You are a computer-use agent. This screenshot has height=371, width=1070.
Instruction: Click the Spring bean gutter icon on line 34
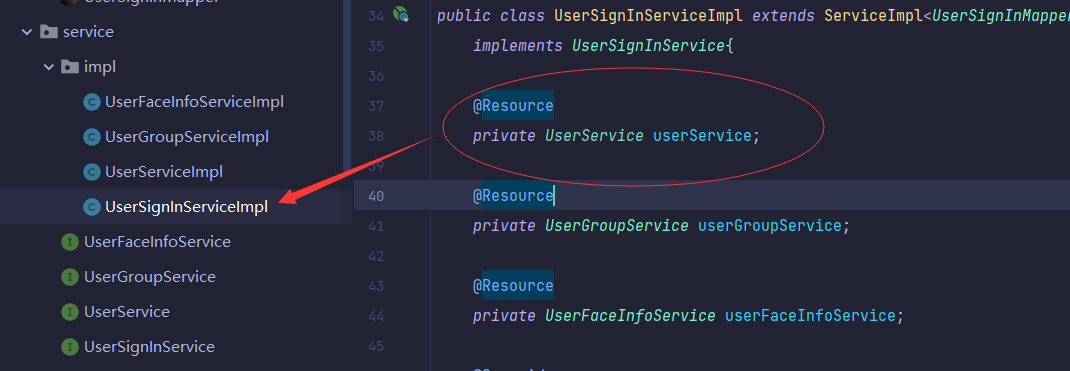[x=401, y=14]
